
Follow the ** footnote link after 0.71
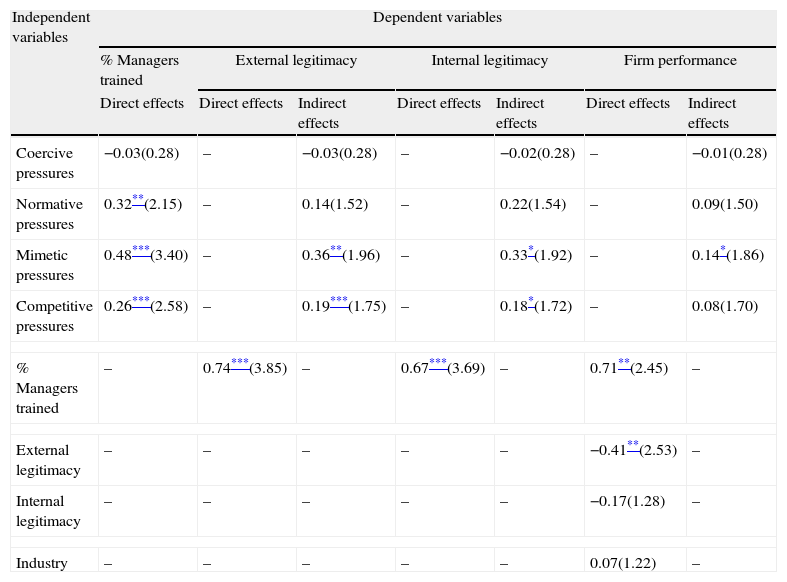click(x=624, y=364)
